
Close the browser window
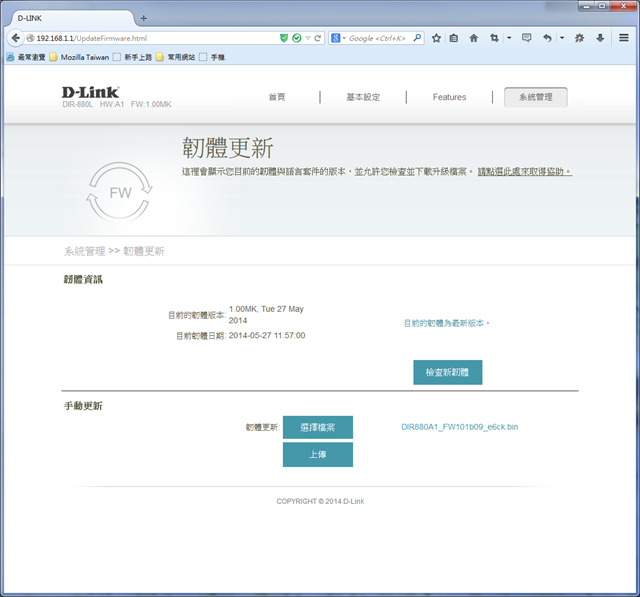click(623, 6)
